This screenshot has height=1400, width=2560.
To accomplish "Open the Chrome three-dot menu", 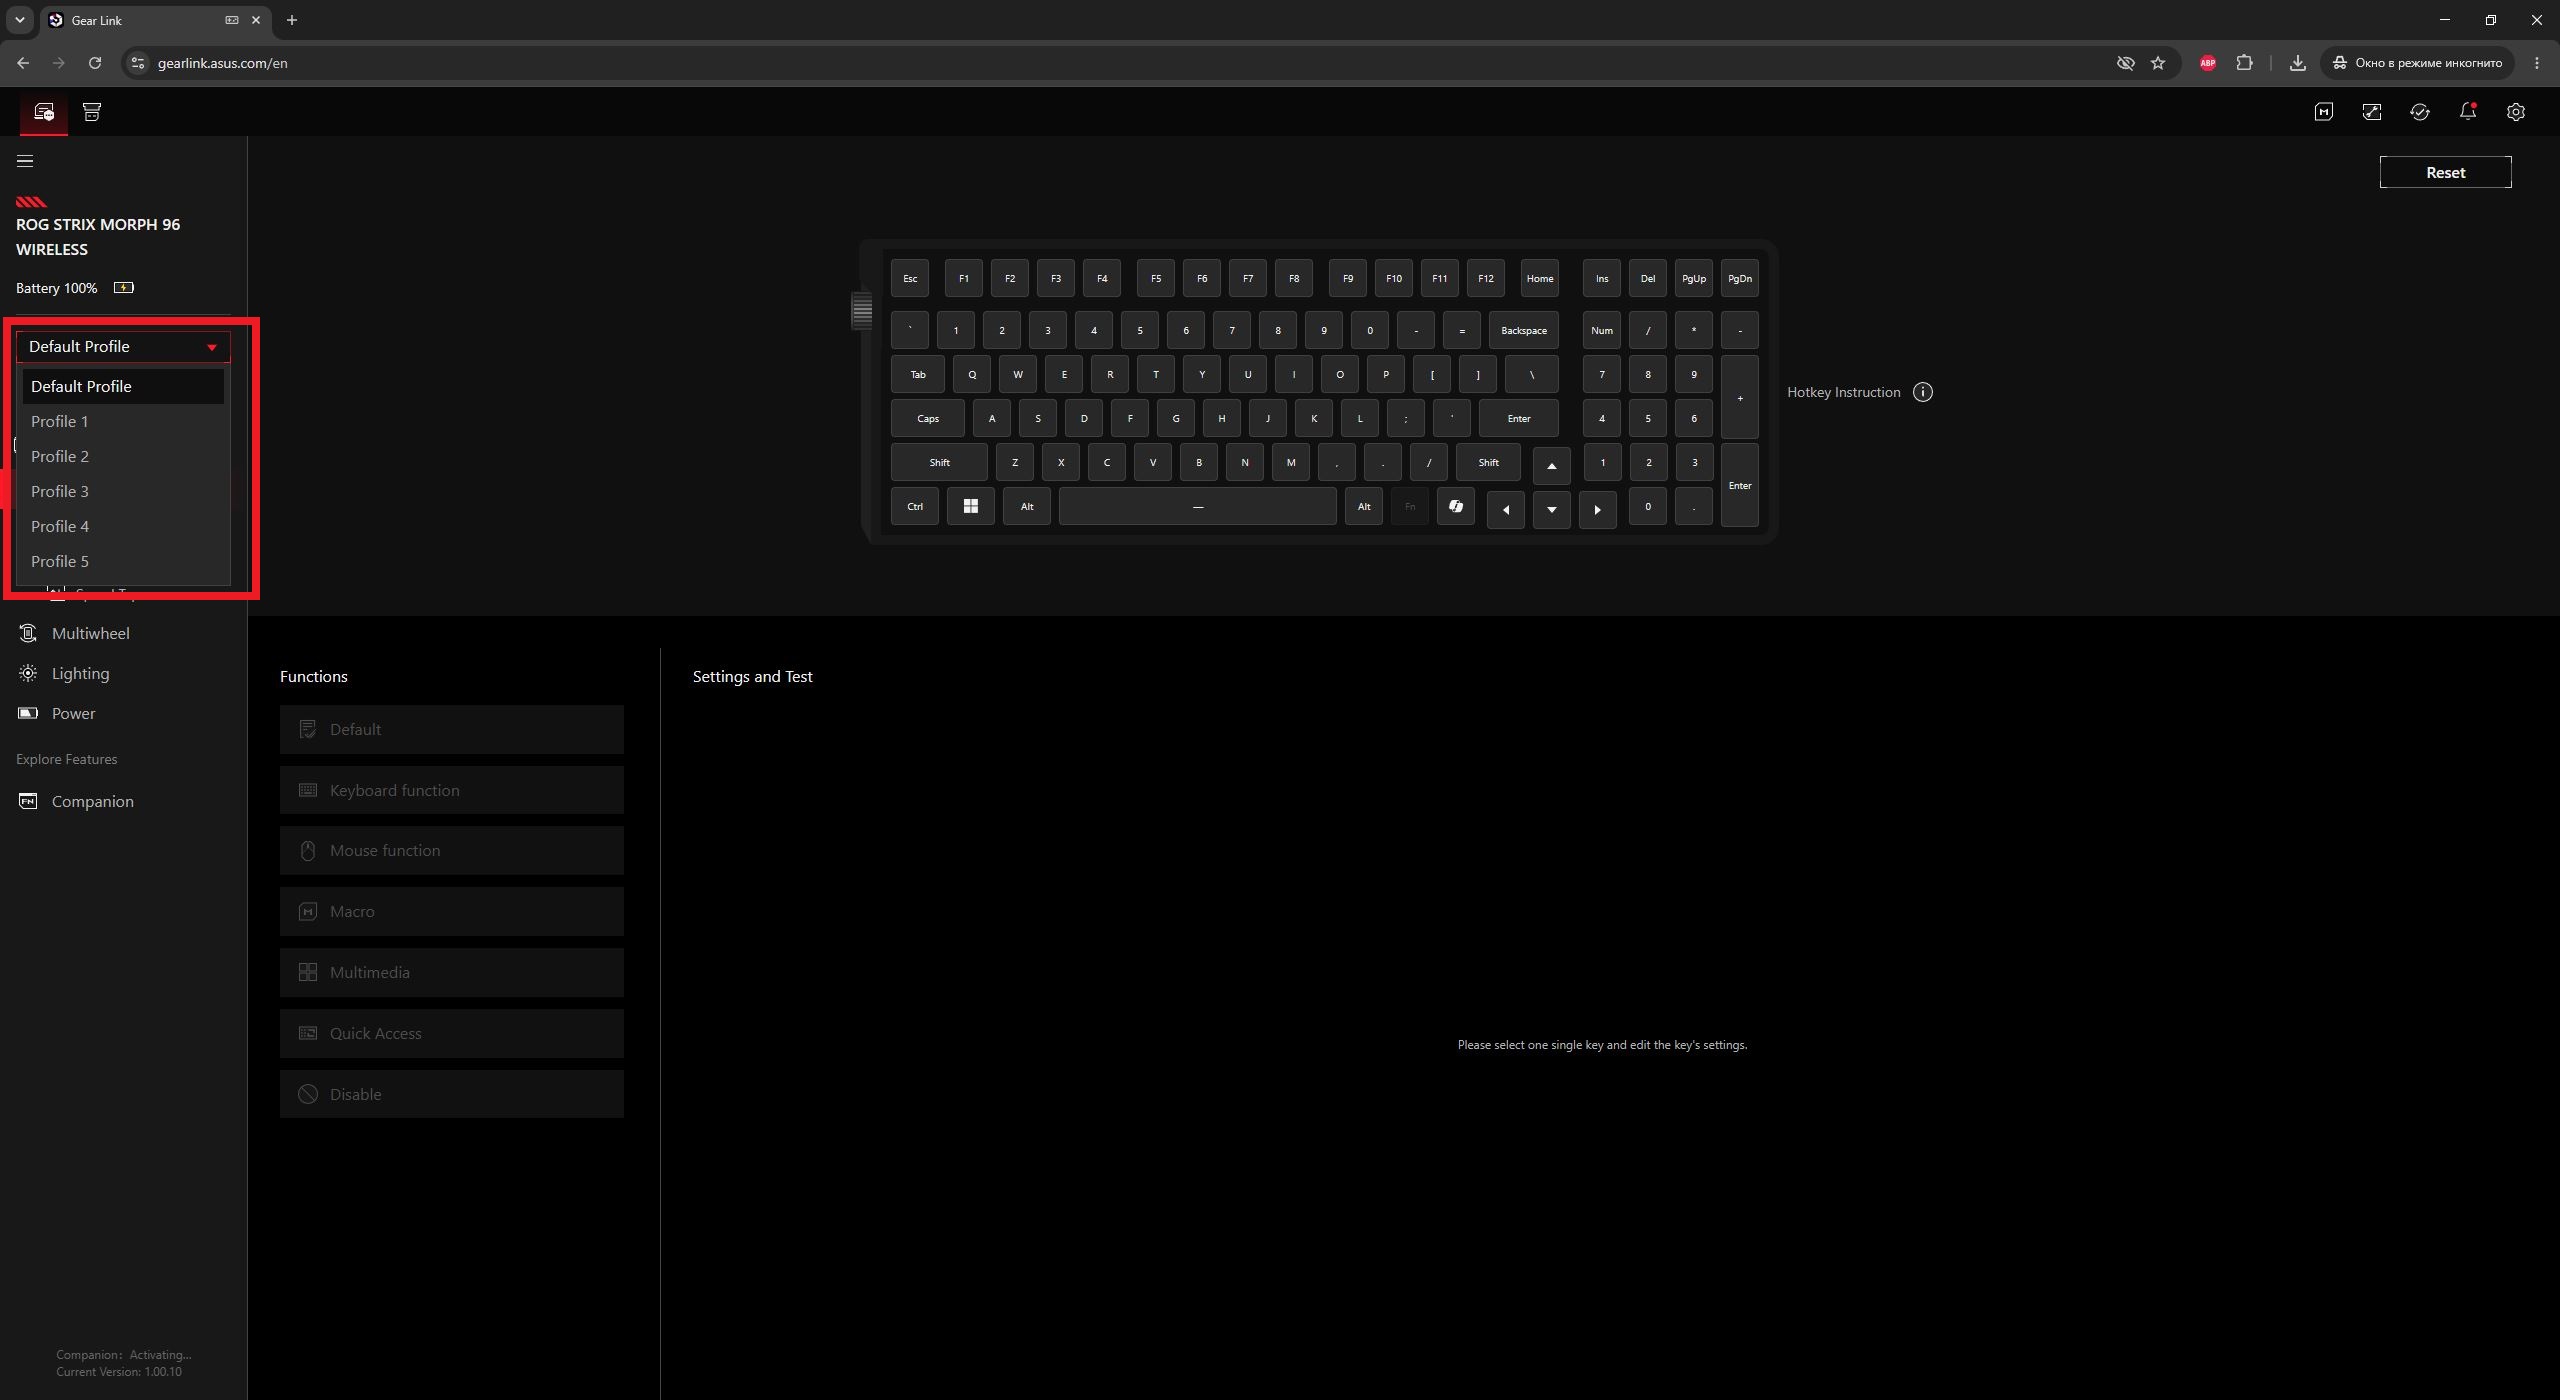I will point(2537,63).
